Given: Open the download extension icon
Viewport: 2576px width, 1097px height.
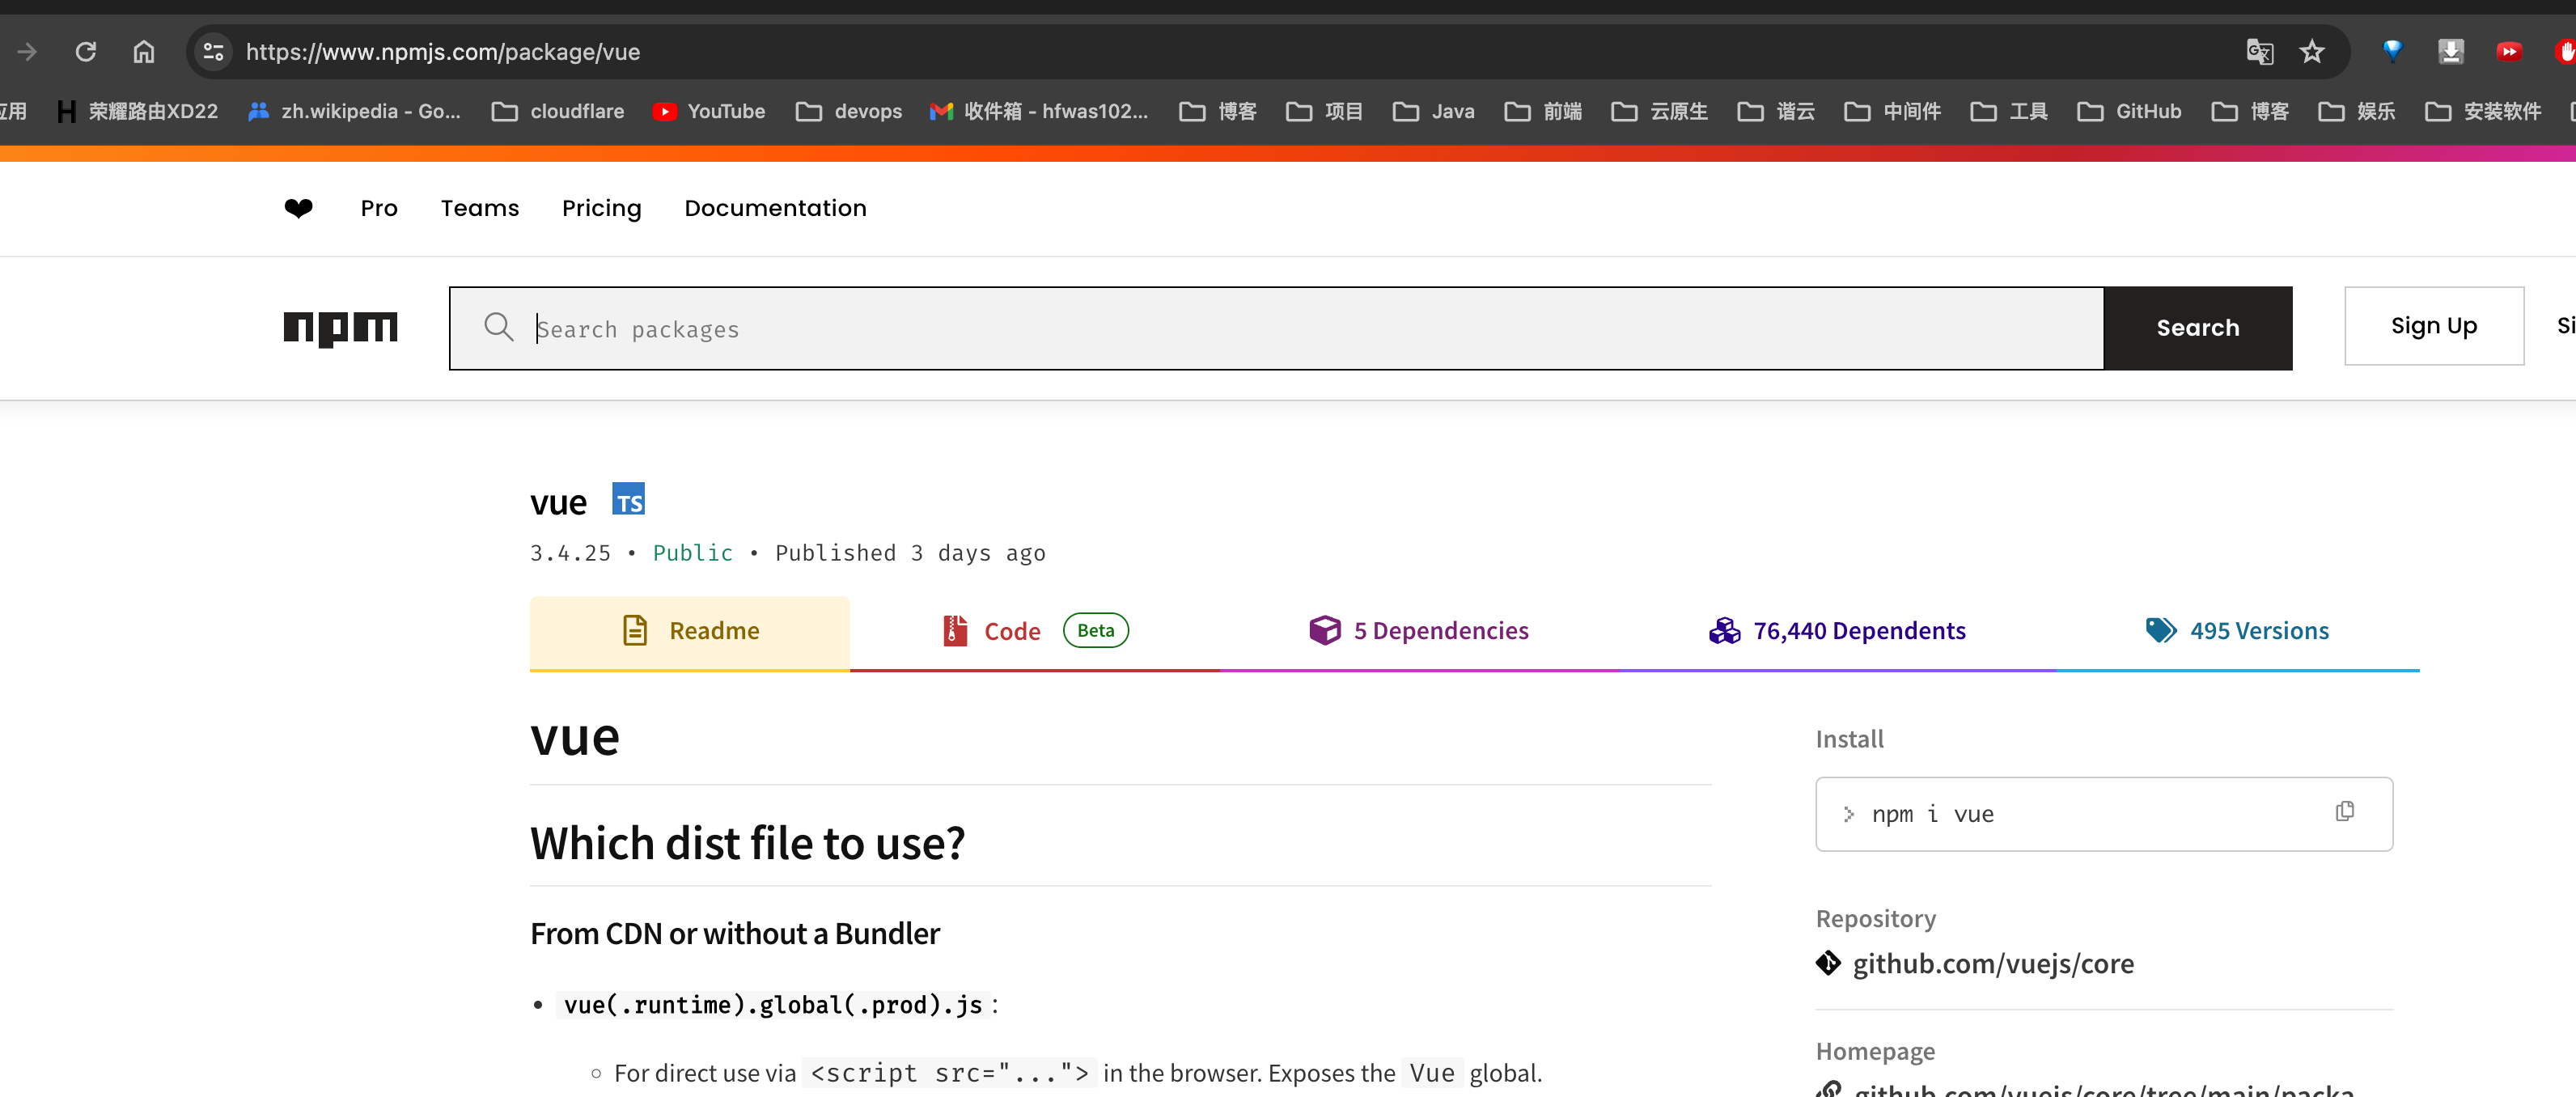Looking at the screenshot, I should coord(2451,51).
